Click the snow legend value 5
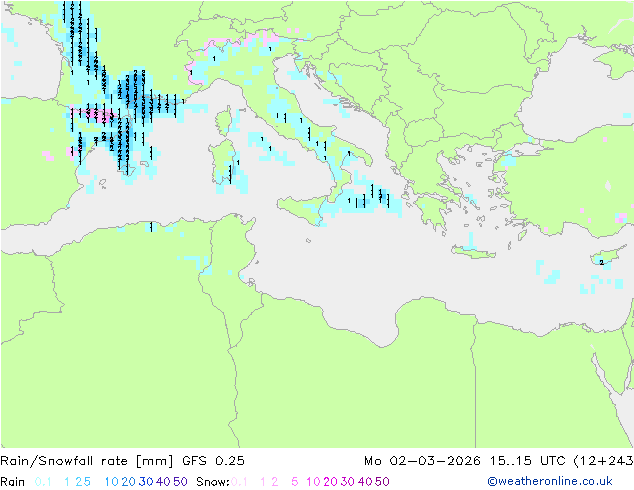 click(294, 482)
